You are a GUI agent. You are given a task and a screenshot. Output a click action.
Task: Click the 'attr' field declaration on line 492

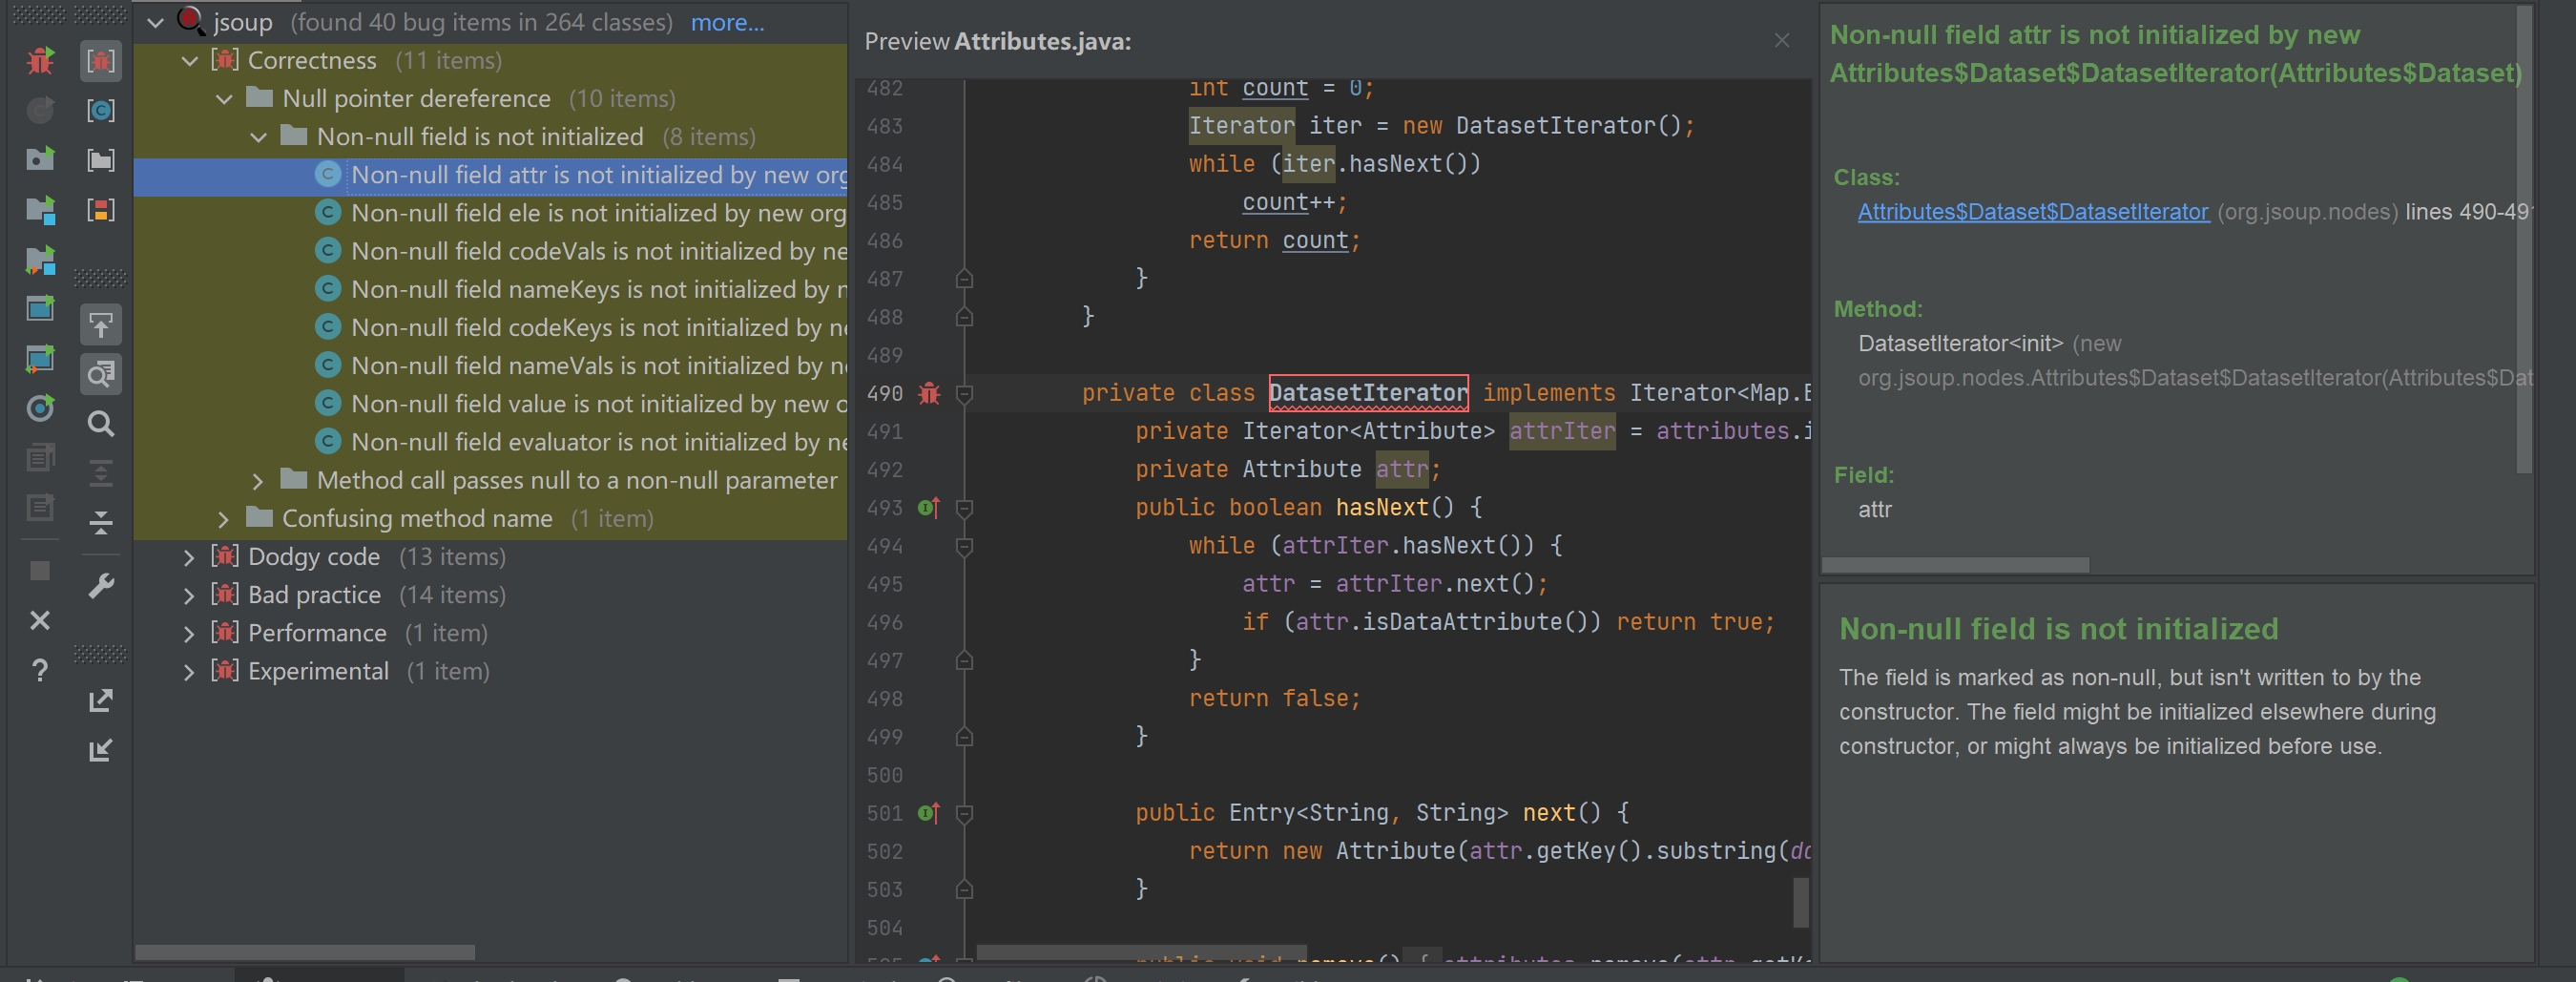pyautogui.click(x=1401, y=469)
